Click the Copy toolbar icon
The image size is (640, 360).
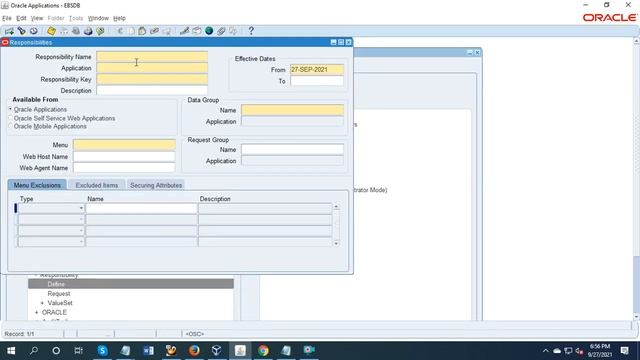(131, 31)
